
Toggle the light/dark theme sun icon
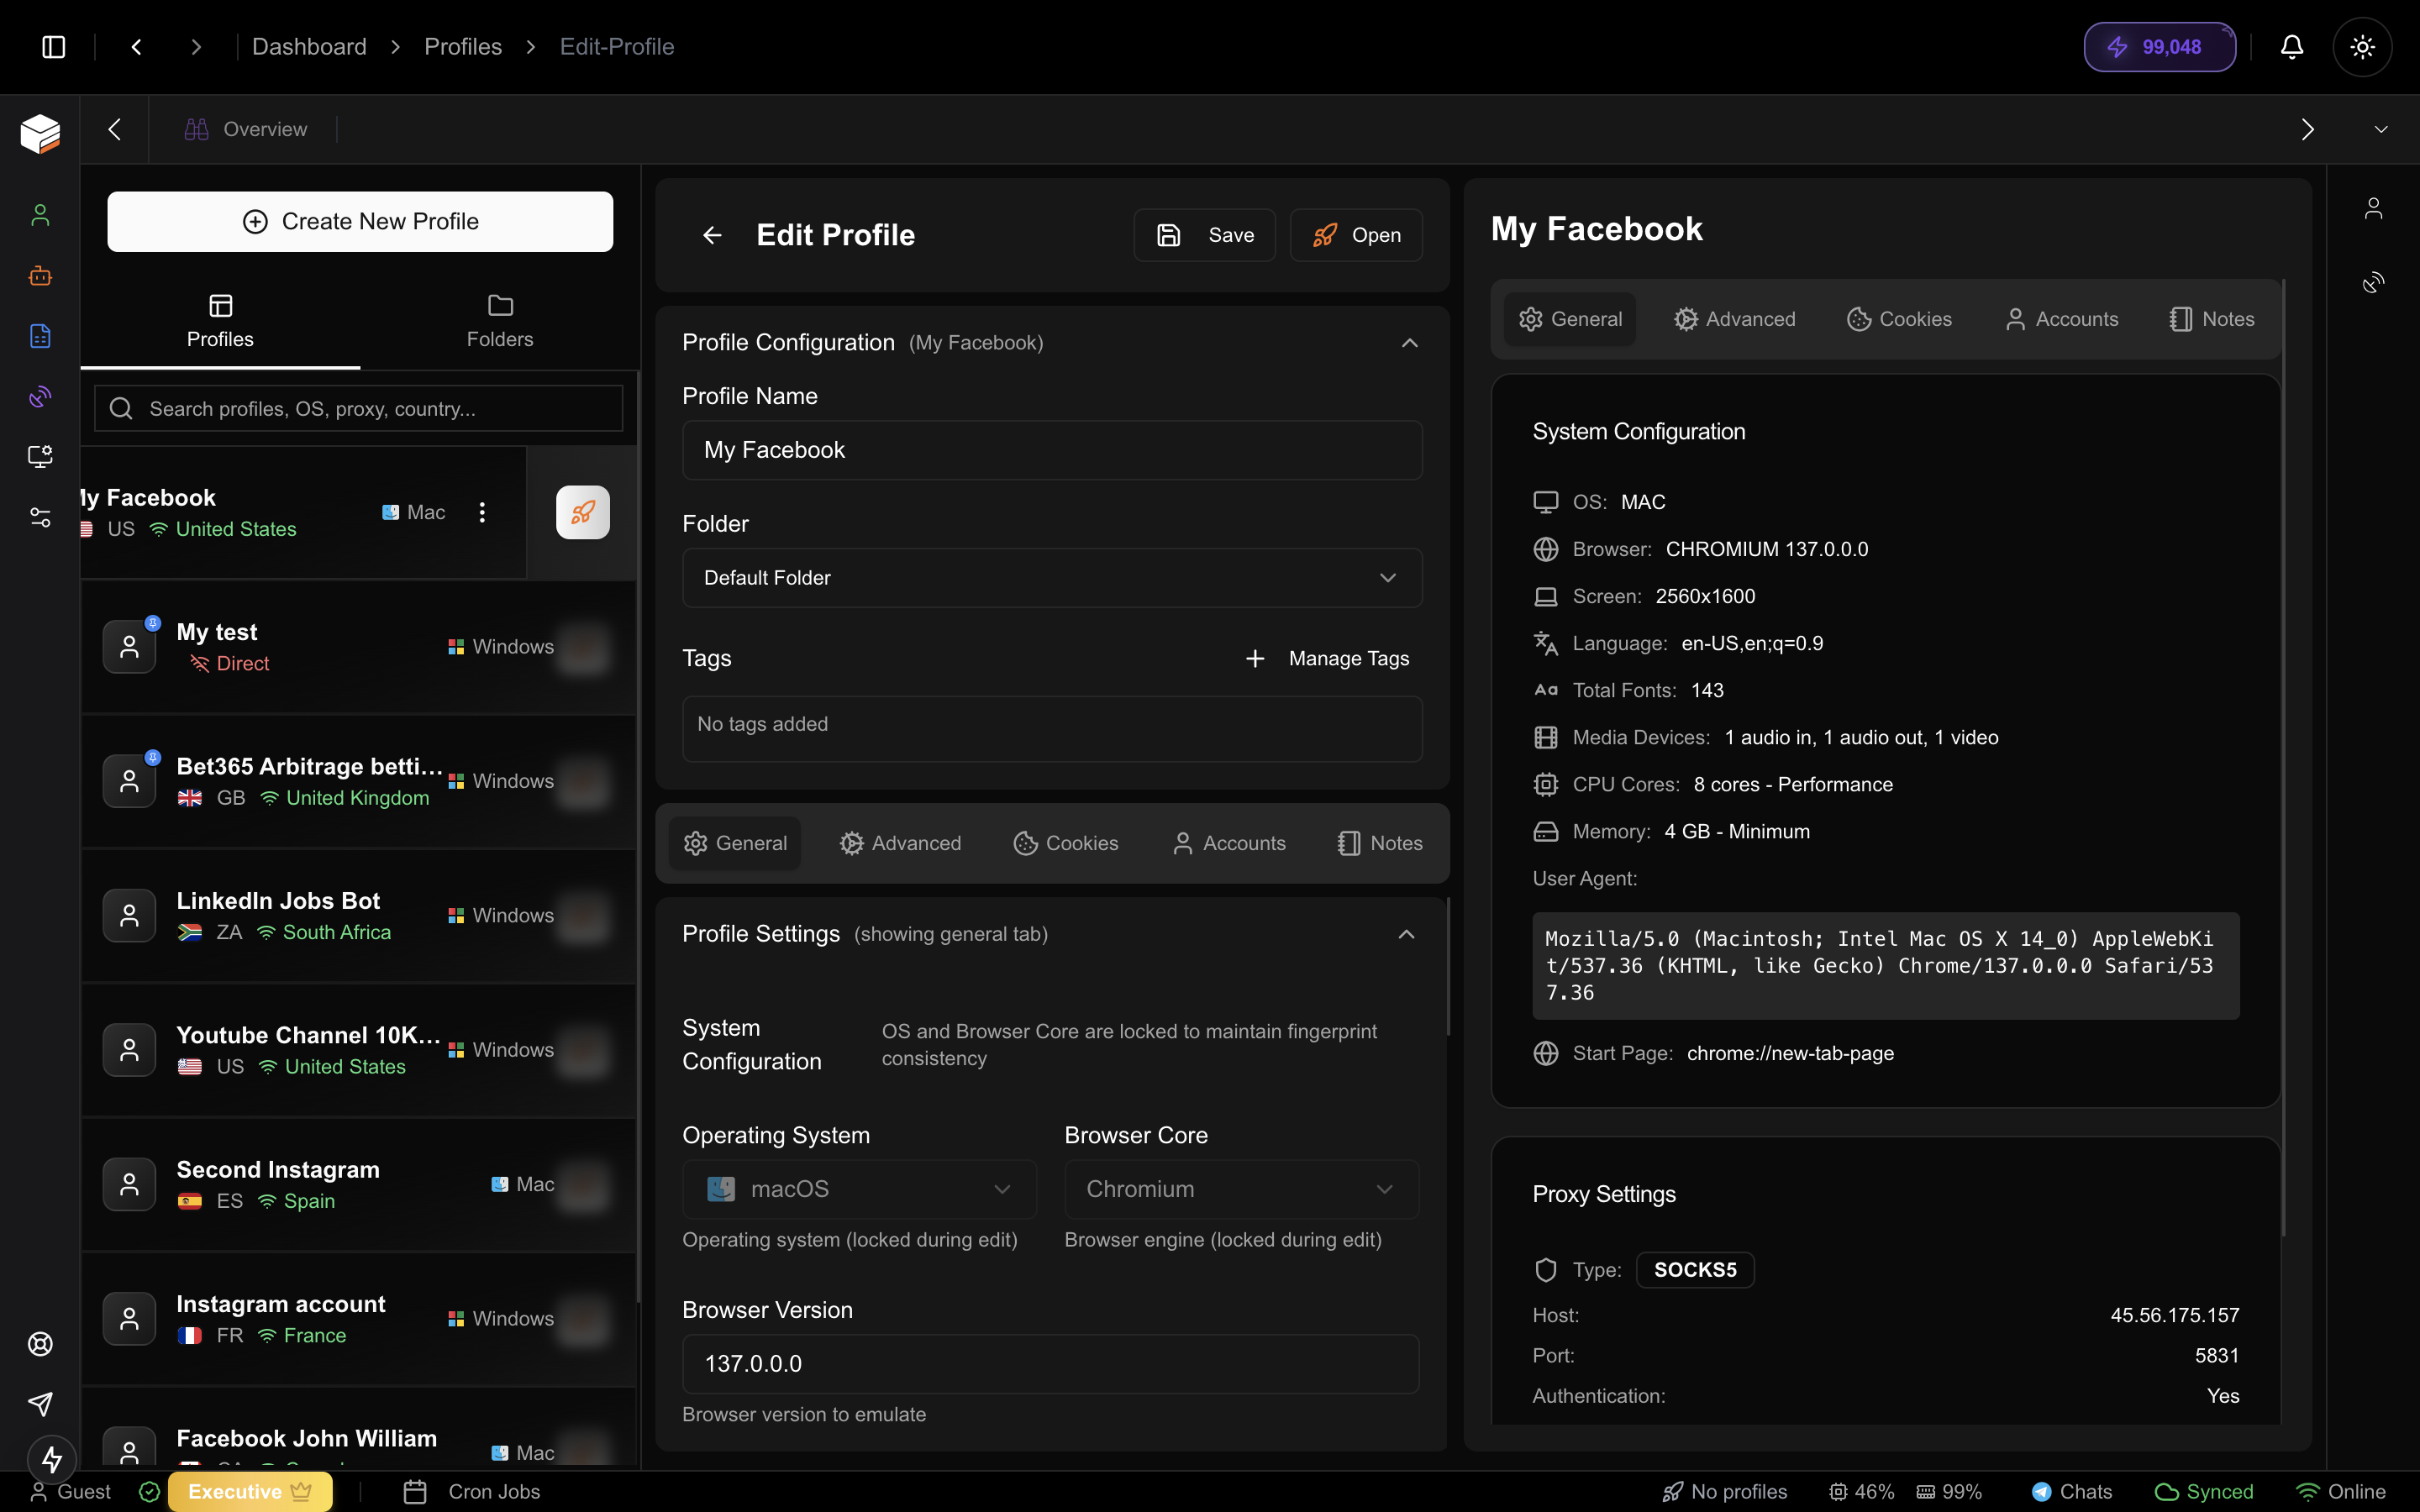[x=2362, y=47]
